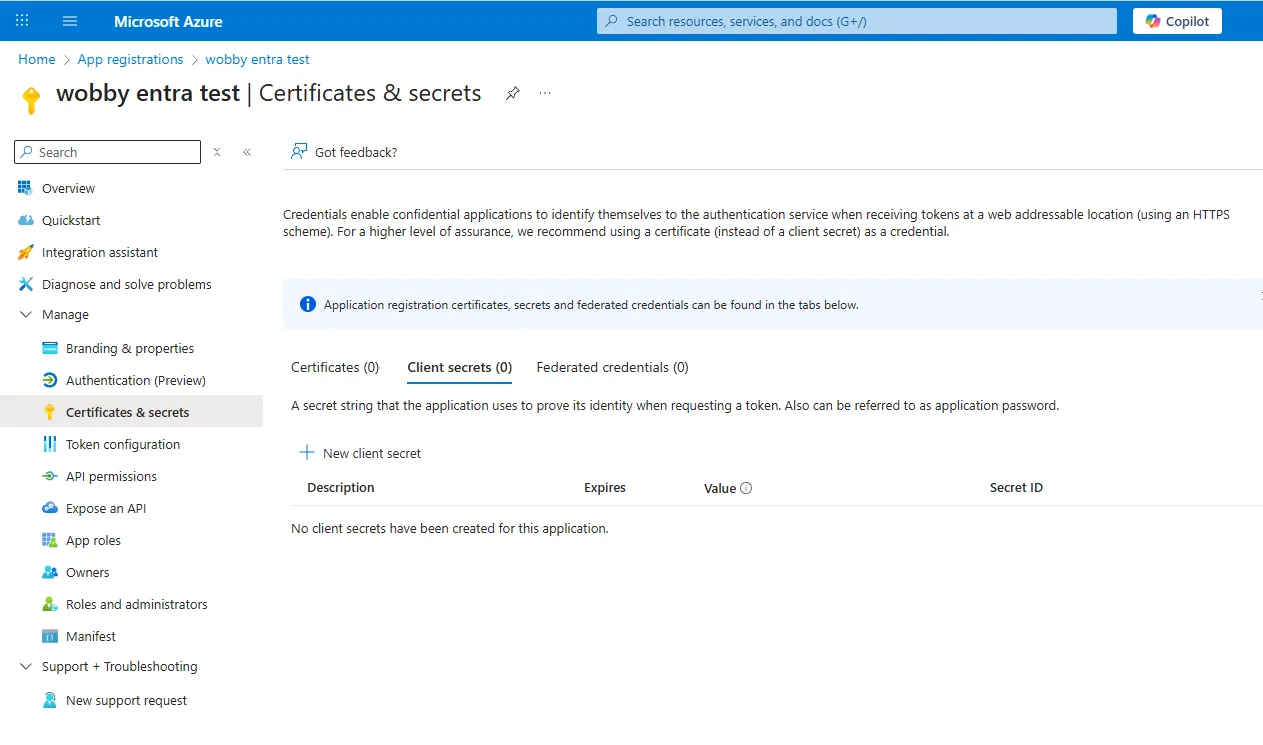This screenshot has width=1263, height=745.
Task: Open the Copilot button
Action: coord(1176,21)
